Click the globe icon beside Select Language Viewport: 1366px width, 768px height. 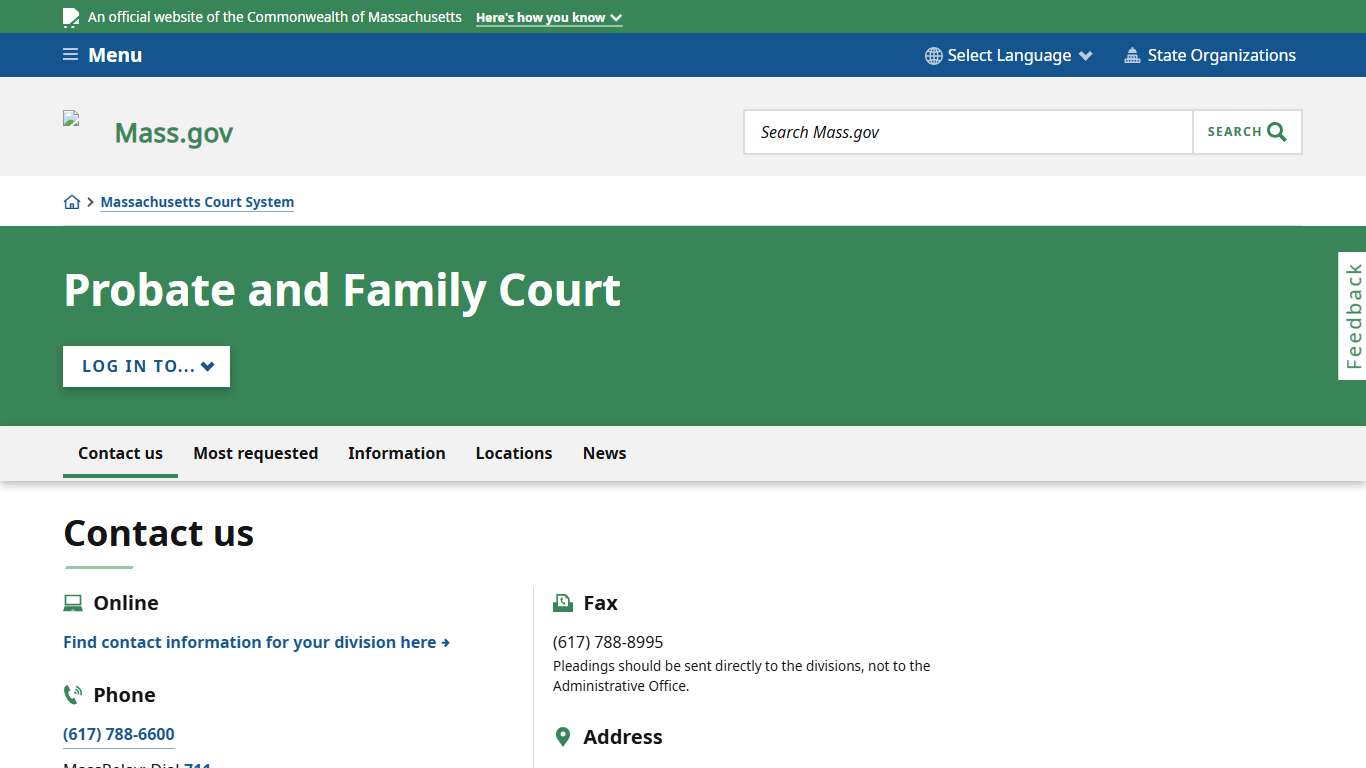[933, 55]
